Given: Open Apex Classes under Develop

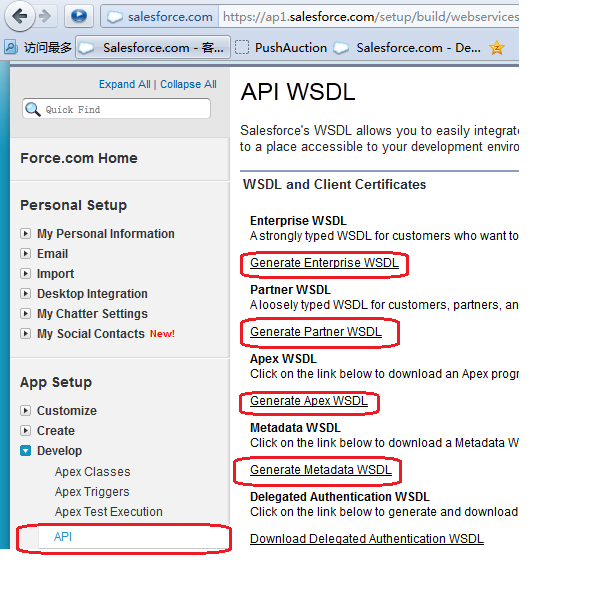Looking at the screenshot, I should pos(92,472).
